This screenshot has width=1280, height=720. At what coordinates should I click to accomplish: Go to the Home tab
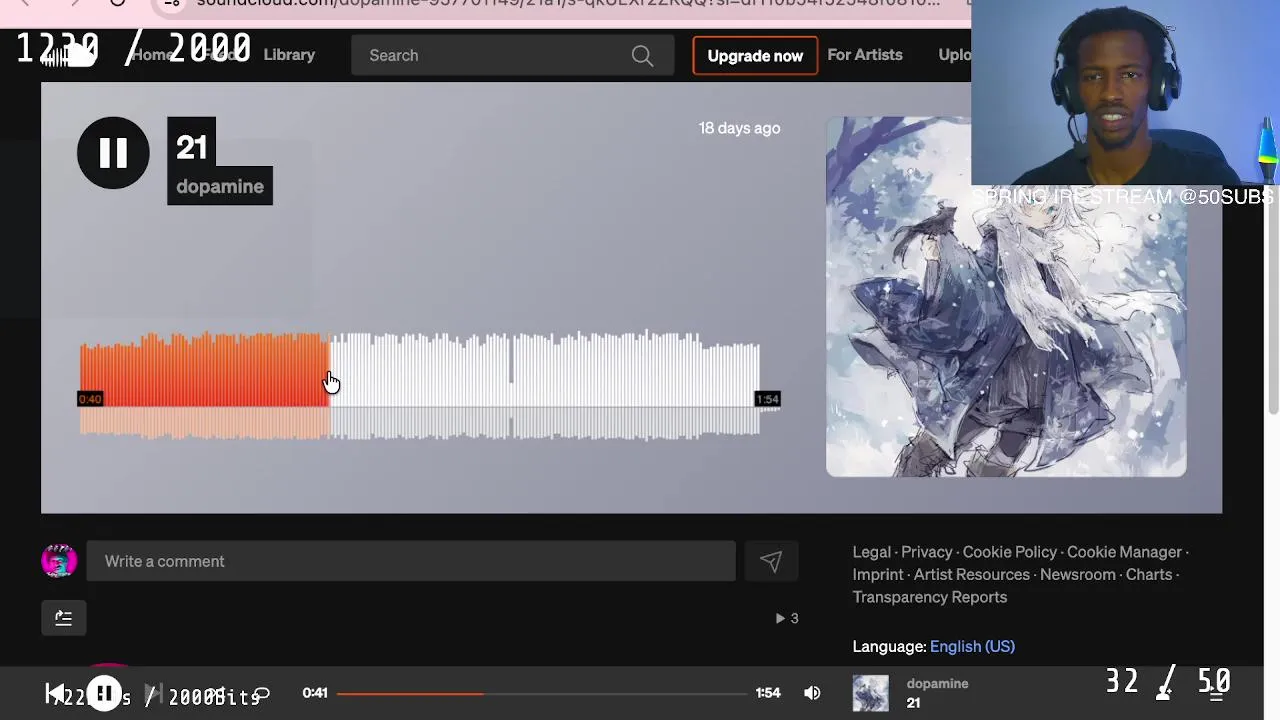[x=152, y=55]
